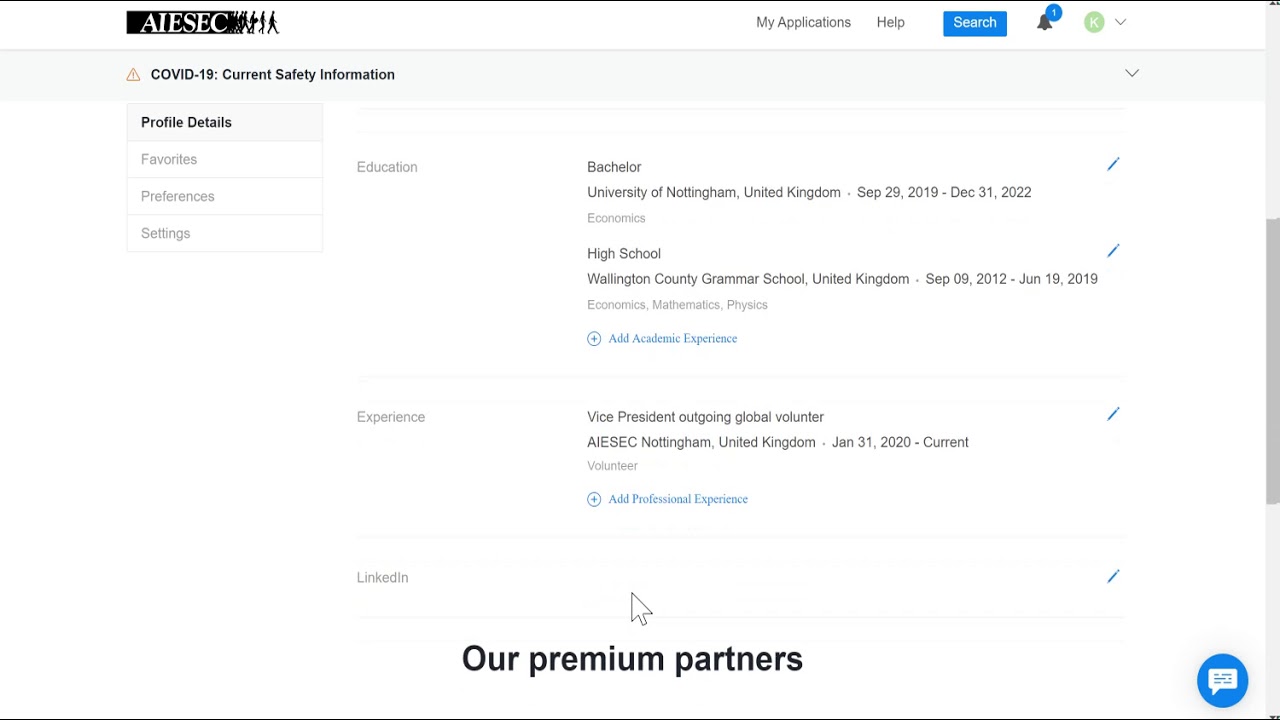The image size is (1280, 720).
Task: Click the page vertical scrollbar
Action: (x=1272, y=360)
